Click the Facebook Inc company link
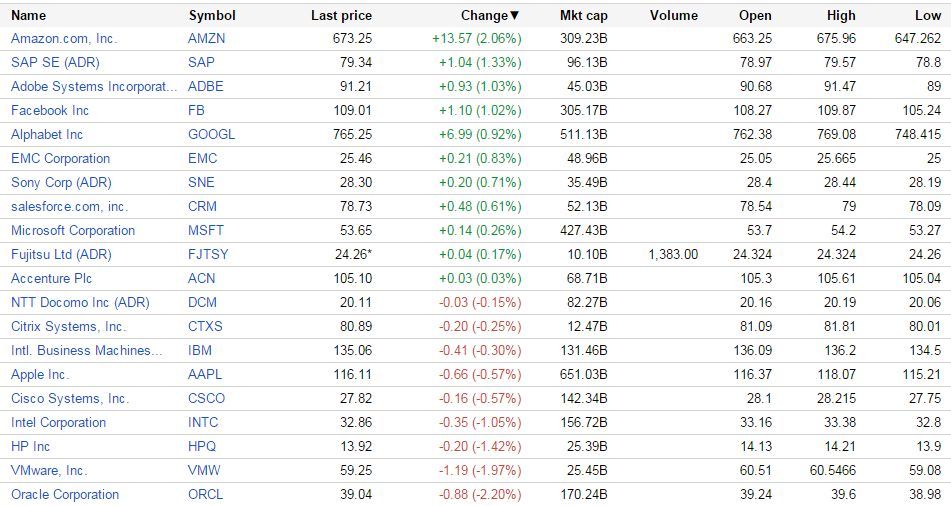Image resolution: width=951 pixels, height=506 pixels. 50,110
